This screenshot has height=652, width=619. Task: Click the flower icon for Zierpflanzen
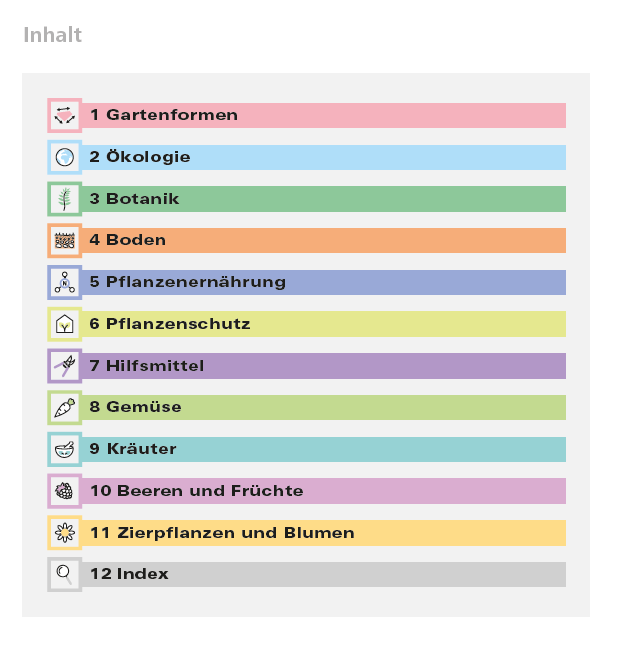point(64,533)
